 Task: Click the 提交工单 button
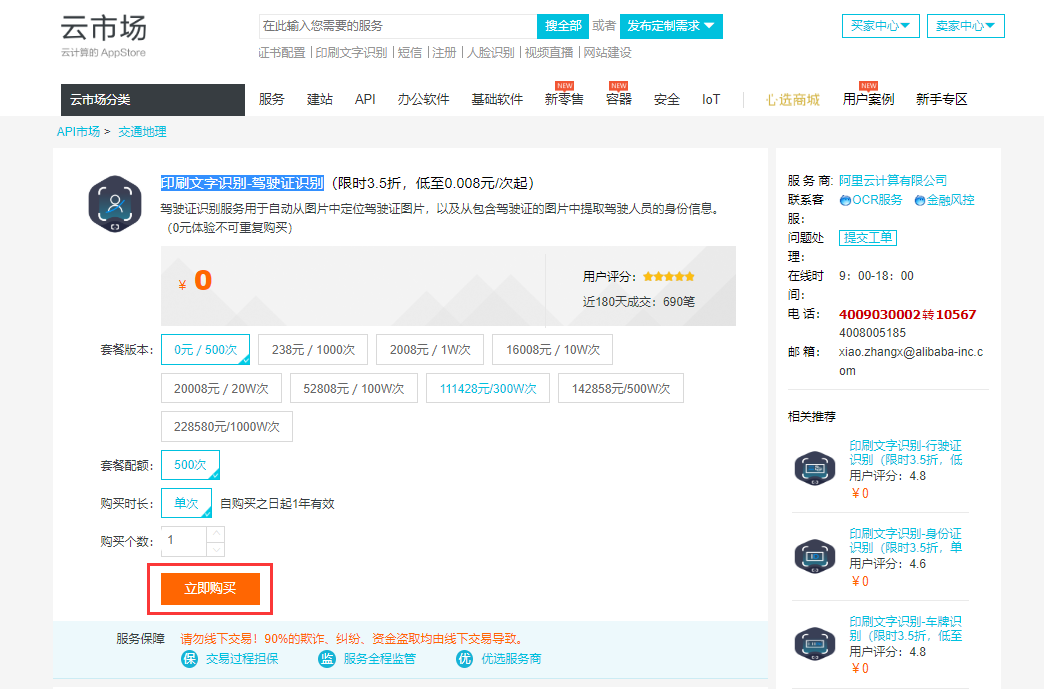click(868, 238)
